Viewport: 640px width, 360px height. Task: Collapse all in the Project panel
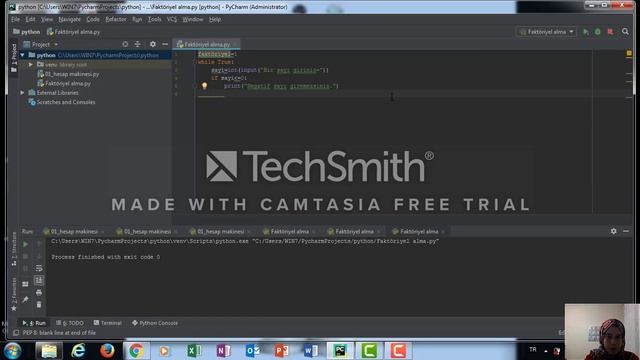pyautogui.click(x=138, y=44)
